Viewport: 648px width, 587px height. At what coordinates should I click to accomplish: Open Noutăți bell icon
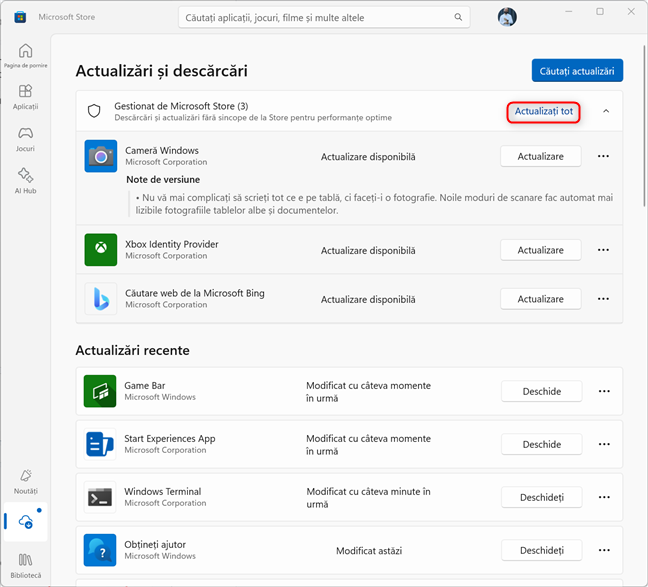click(25, 480)
